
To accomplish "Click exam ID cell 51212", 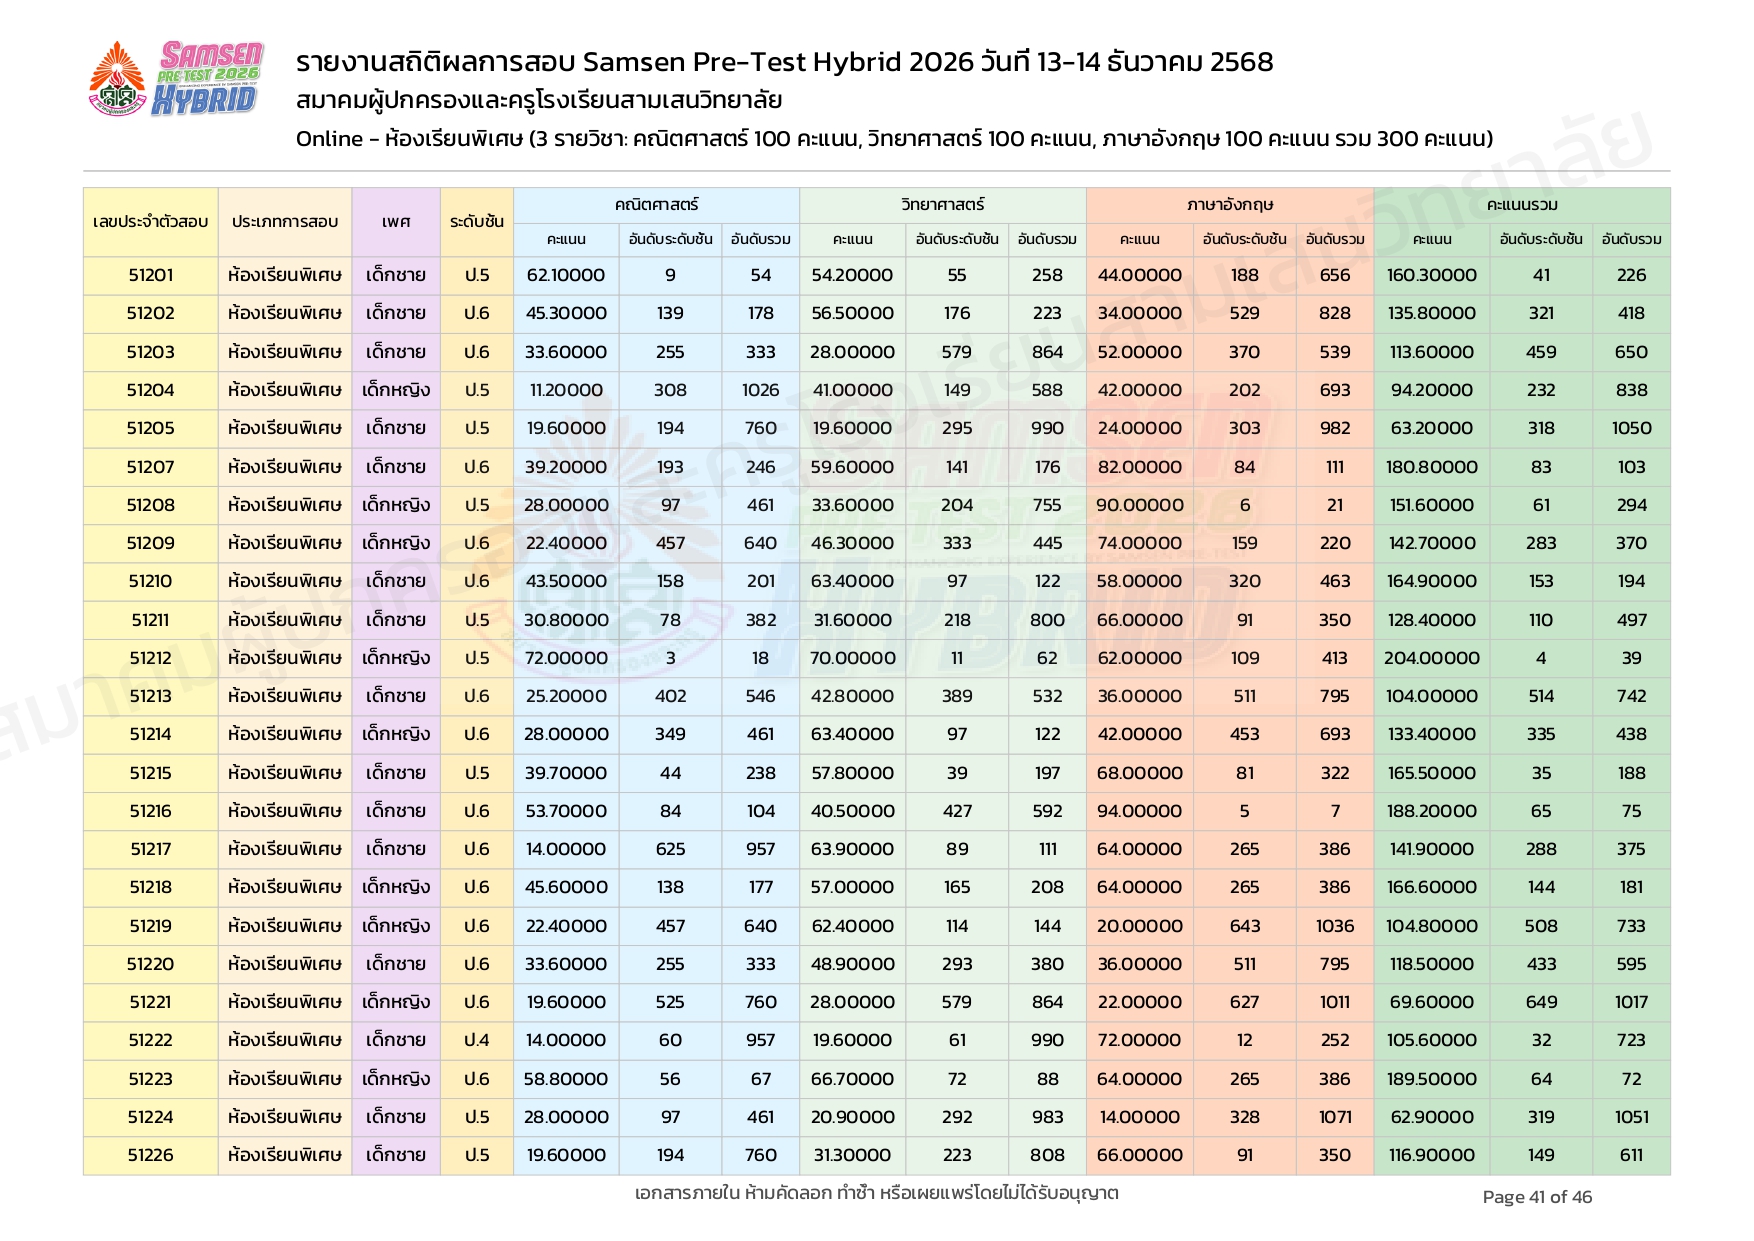I will tap(150, 658).
